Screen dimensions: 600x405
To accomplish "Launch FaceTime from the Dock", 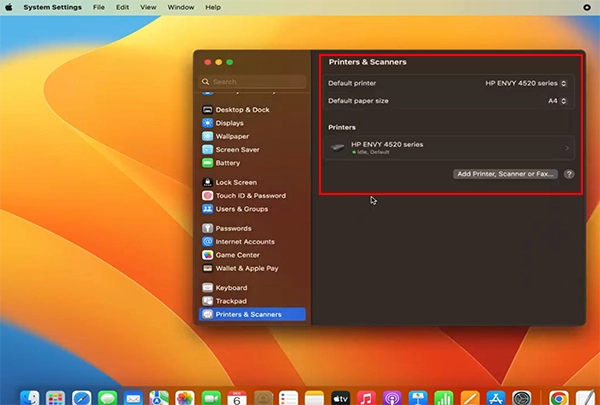I will pyautogui.click(x=211, y=398).
